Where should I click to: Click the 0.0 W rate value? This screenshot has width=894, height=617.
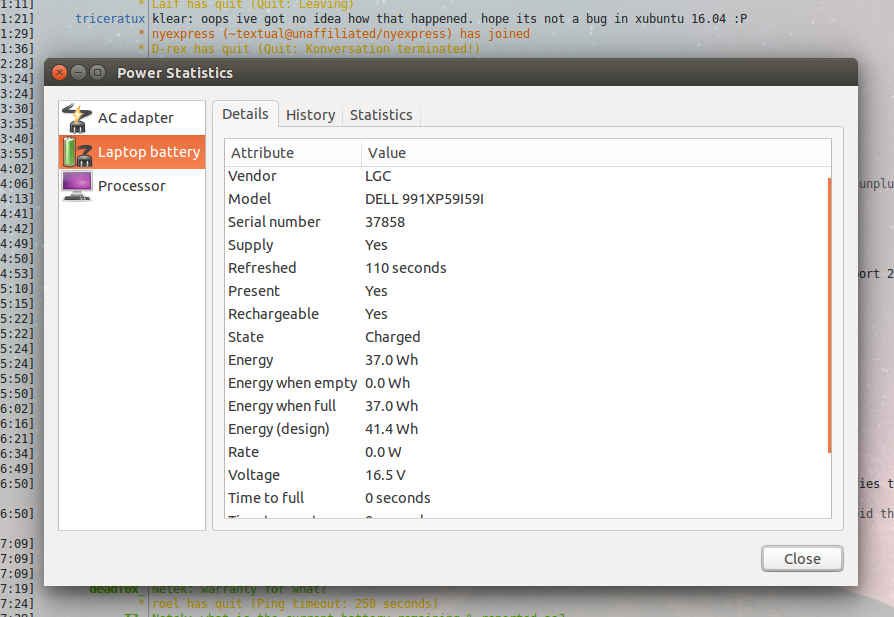383,452
